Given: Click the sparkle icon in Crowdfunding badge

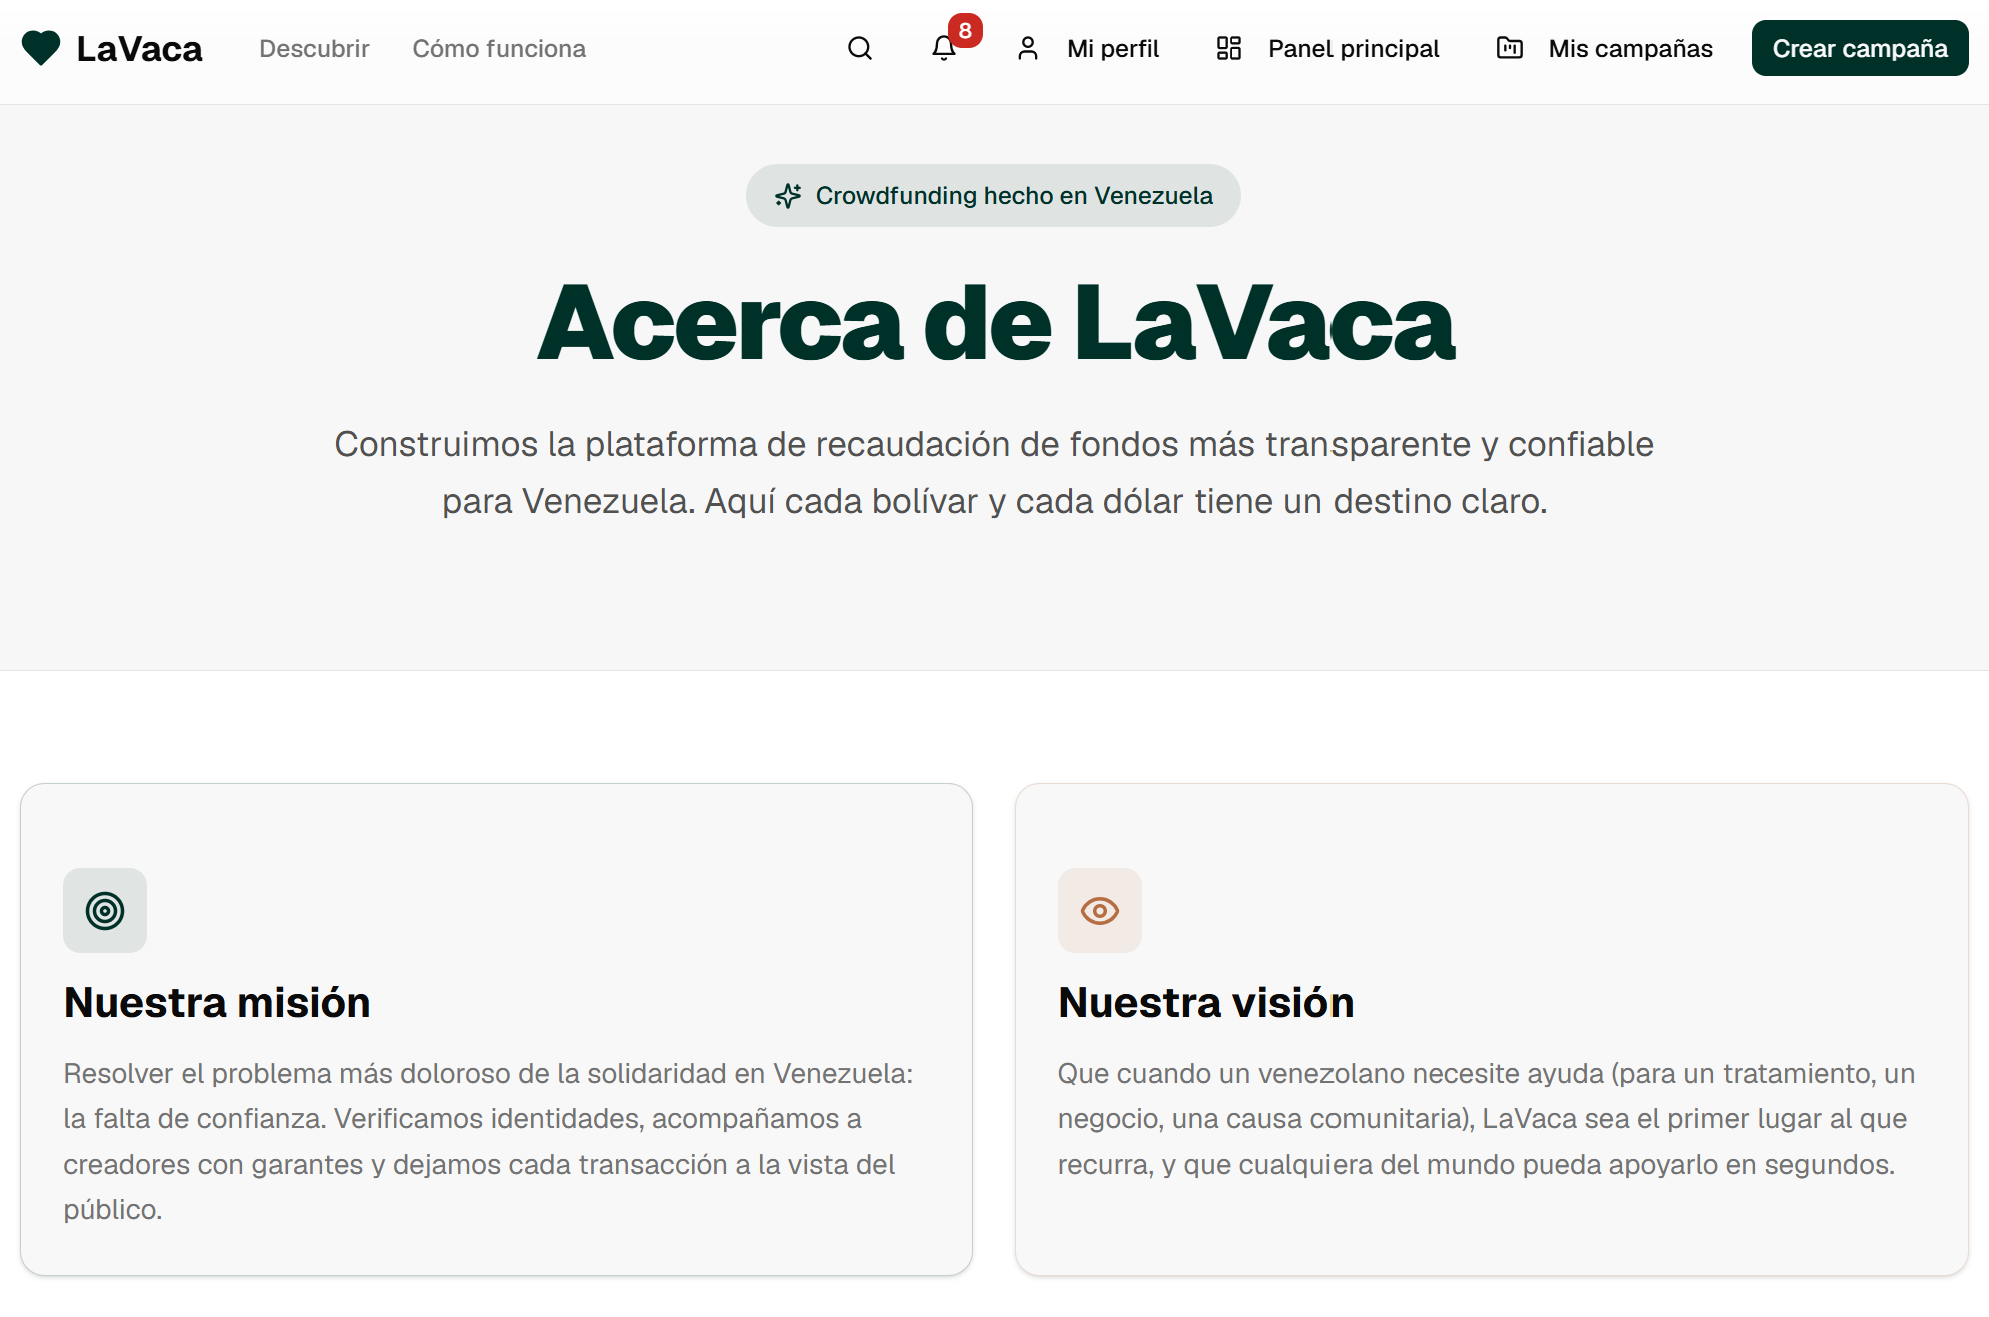Looking at the screenshot, I should click(788, 195).
